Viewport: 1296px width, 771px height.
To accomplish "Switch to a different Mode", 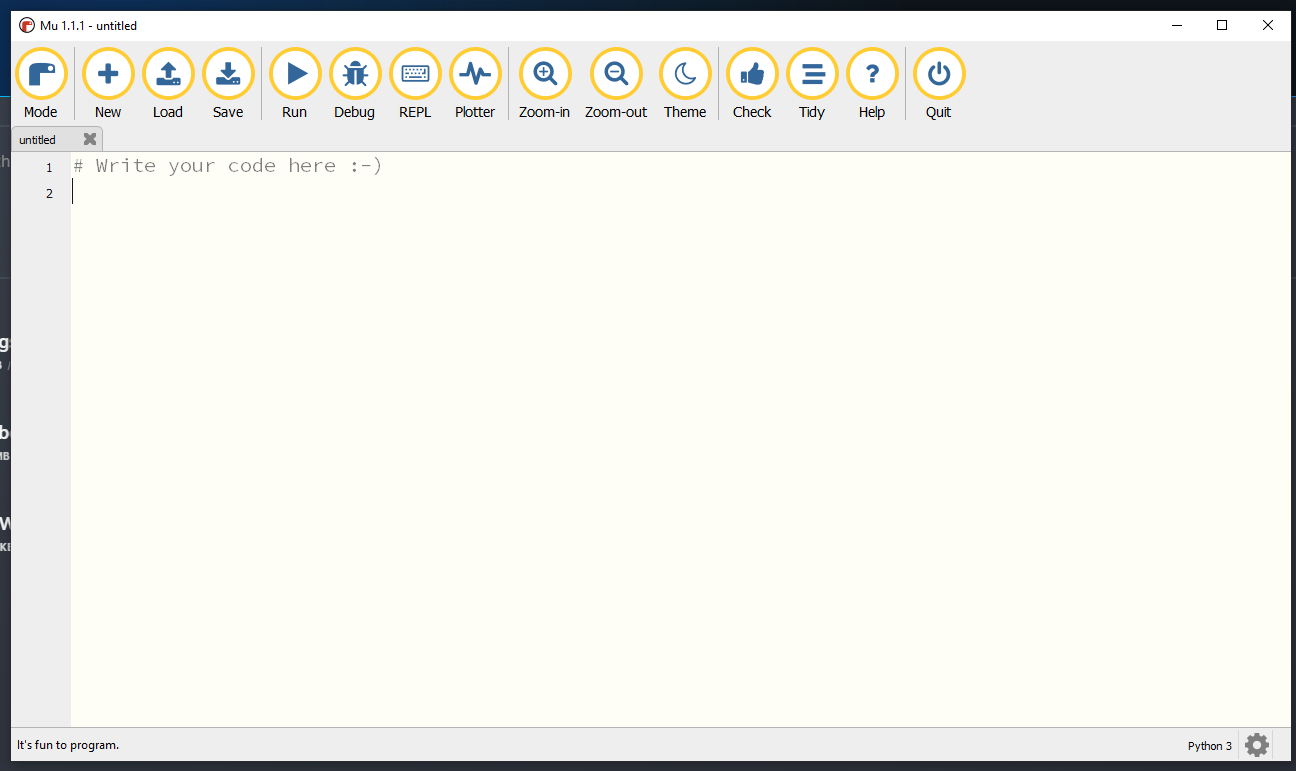I will (x=41, y=73).
